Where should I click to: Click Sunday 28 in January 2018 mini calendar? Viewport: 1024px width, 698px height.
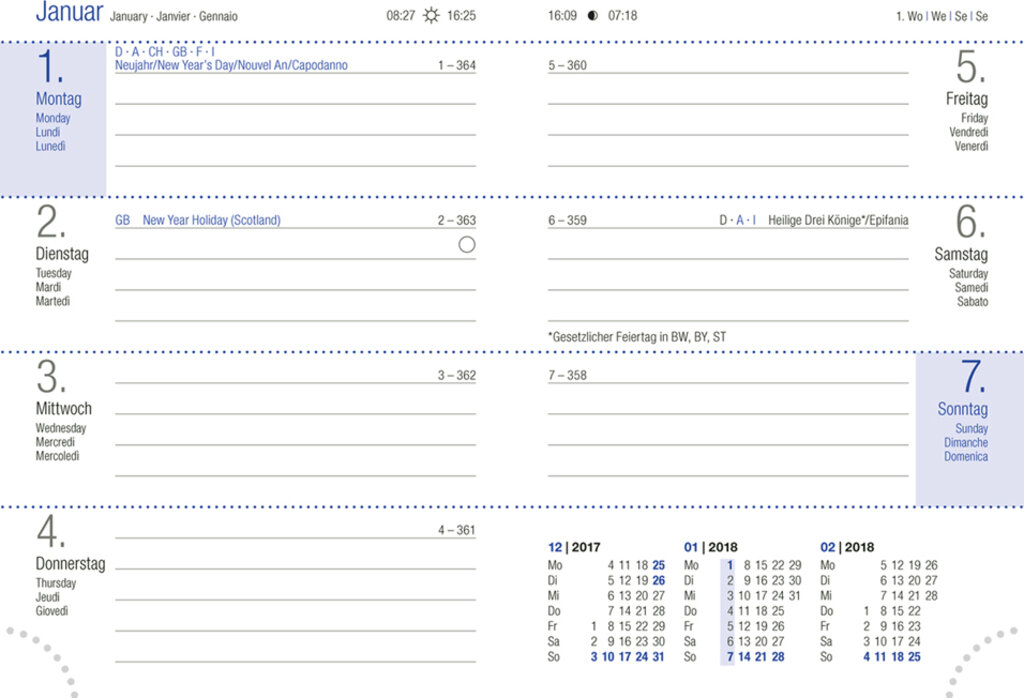click(x=778, y=657)
